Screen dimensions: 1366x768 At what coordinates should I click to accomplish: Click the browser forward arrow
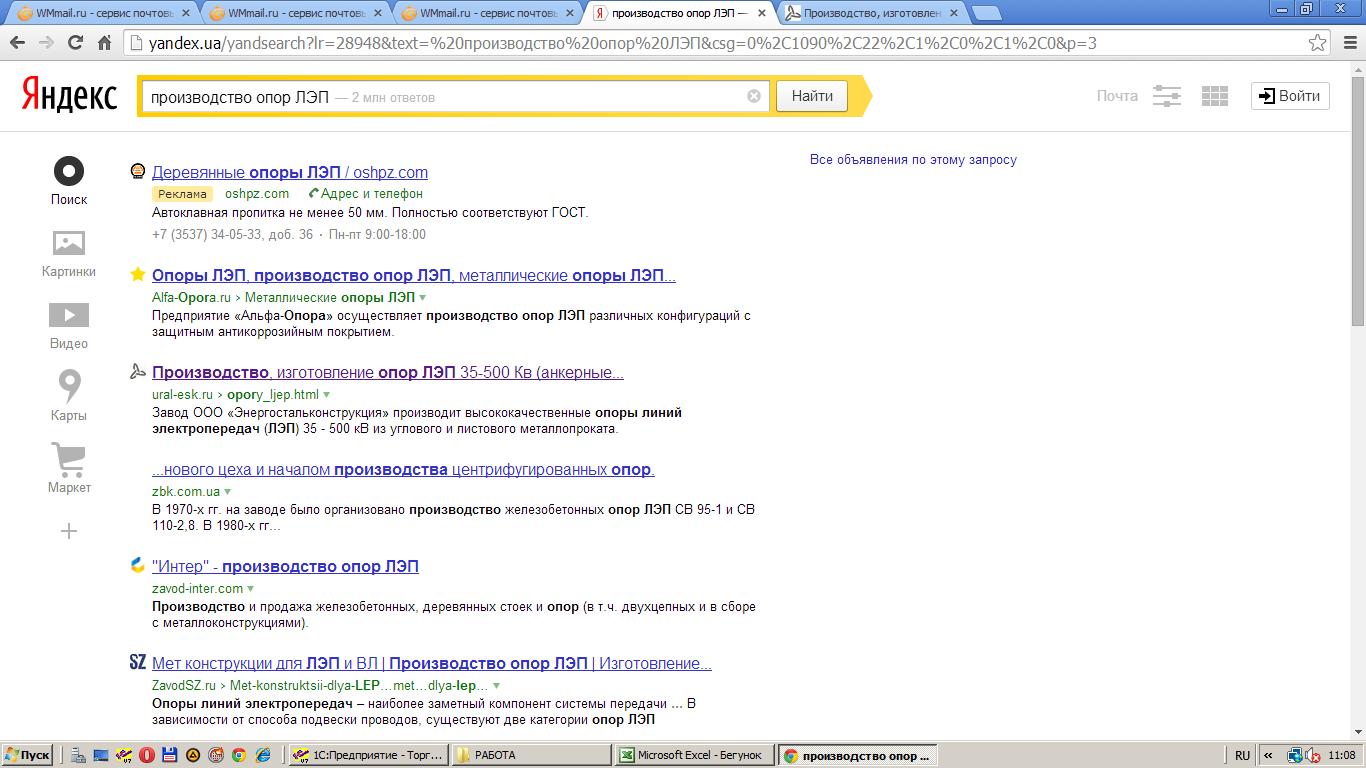tap(46, 43)
